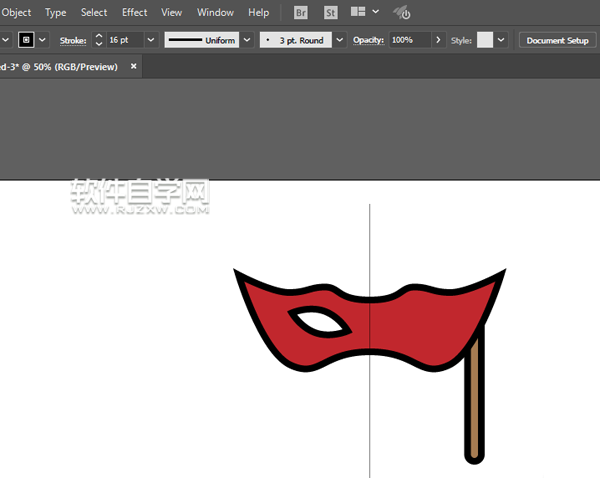Screen dimensions: 600x478
Task: Expand the Opacity slider arrow
Action: coord(438,40)
